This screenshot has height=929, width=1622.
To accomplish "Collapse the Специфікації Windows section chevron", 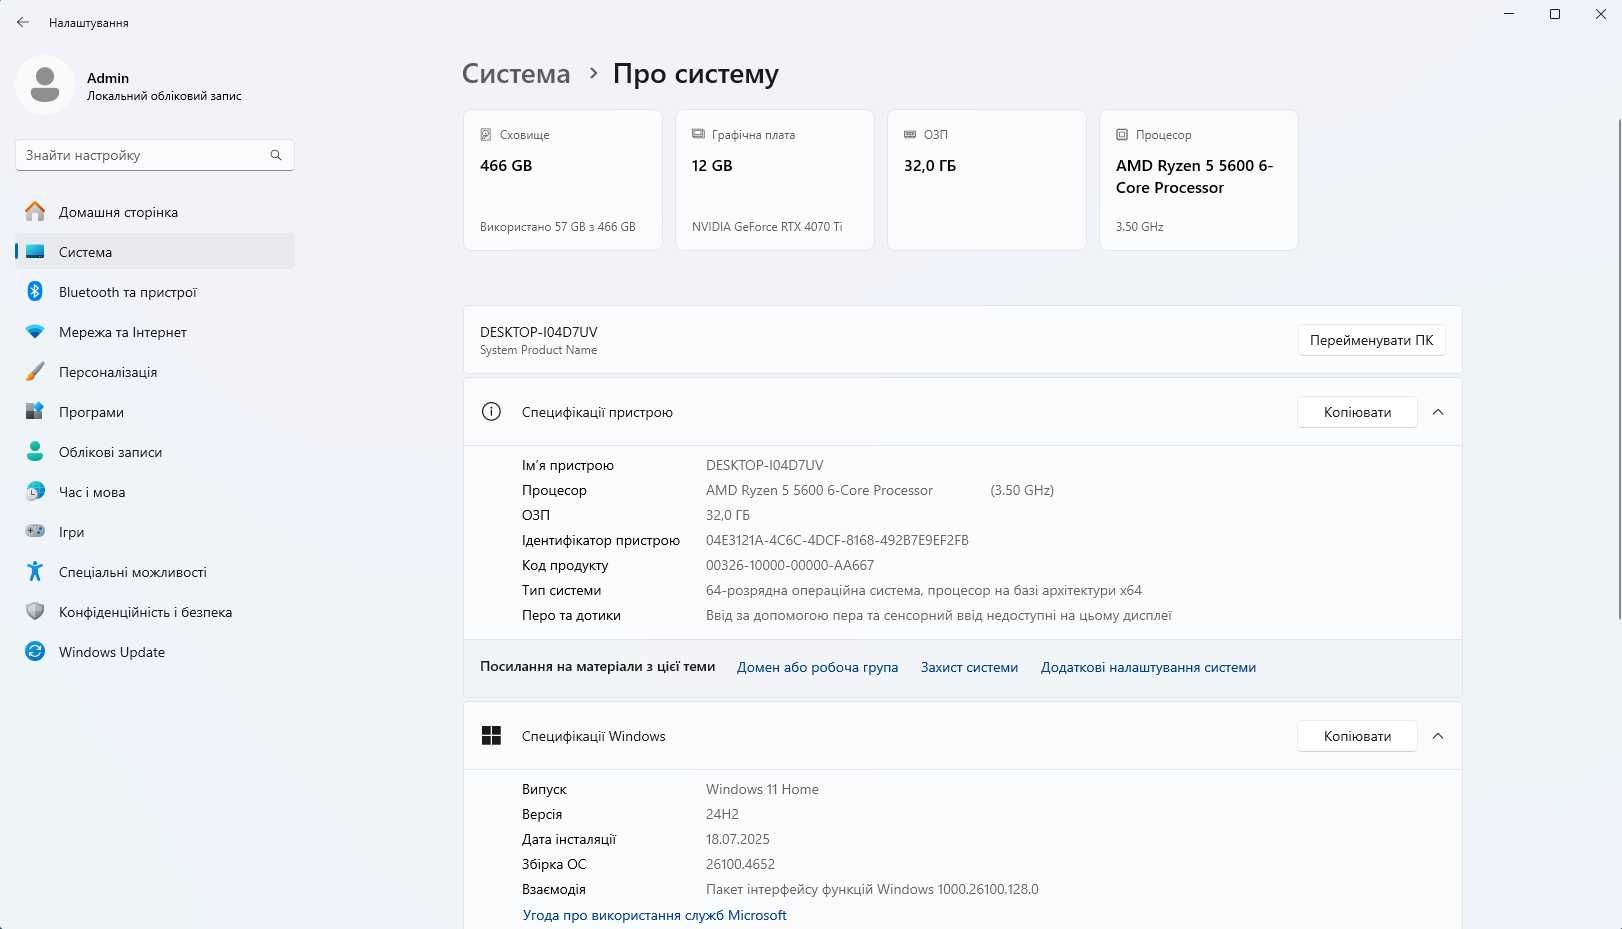I will [x=1438, y=736].
